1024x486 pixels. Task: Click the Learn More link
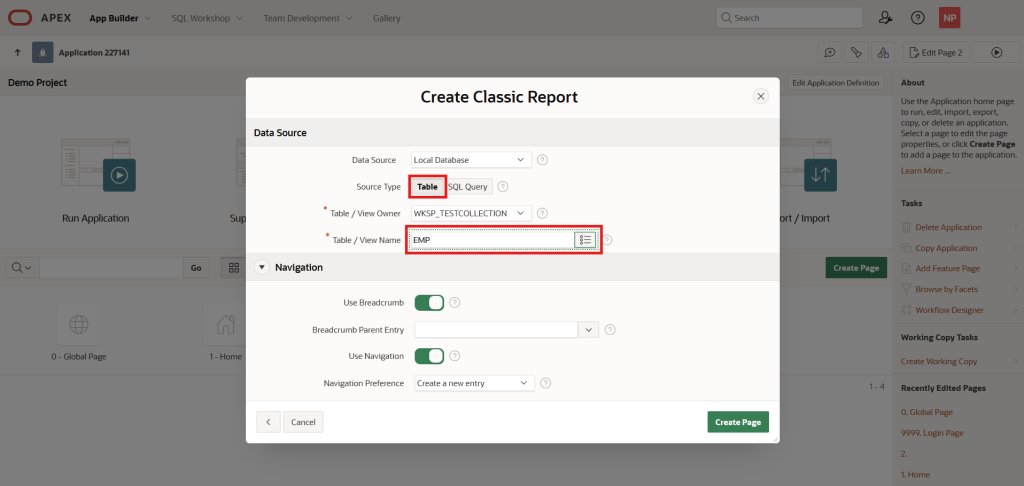coord(925,171)
